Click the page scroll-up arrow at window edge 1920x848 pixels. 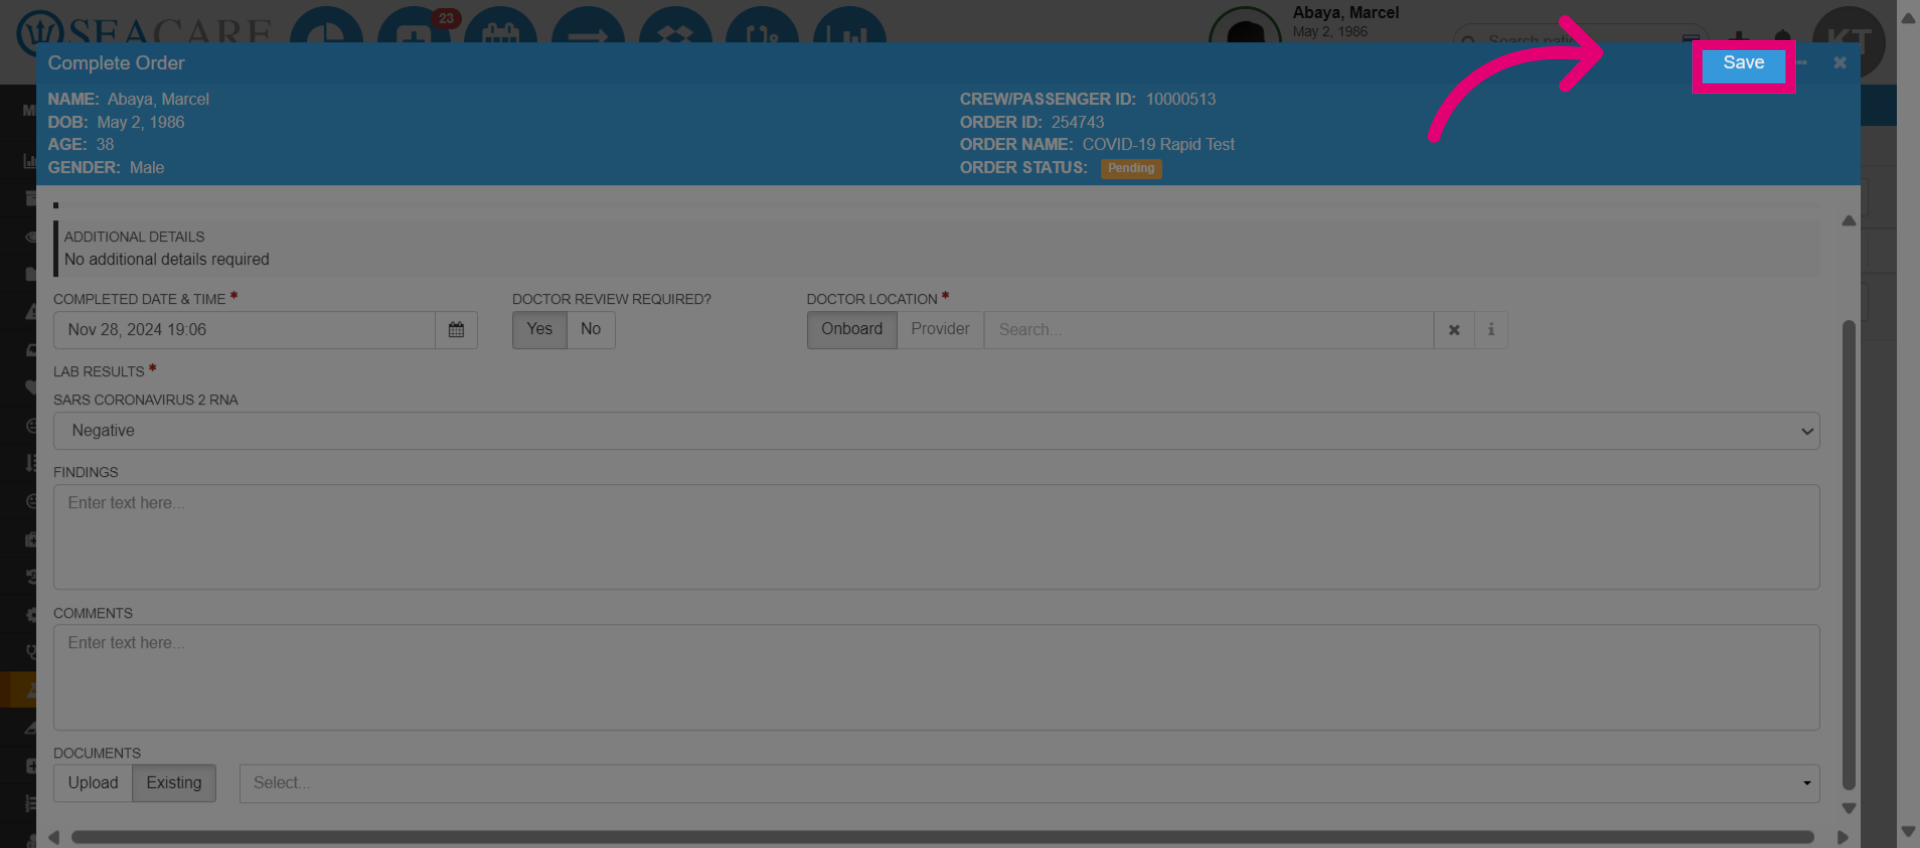(1908, 17)
